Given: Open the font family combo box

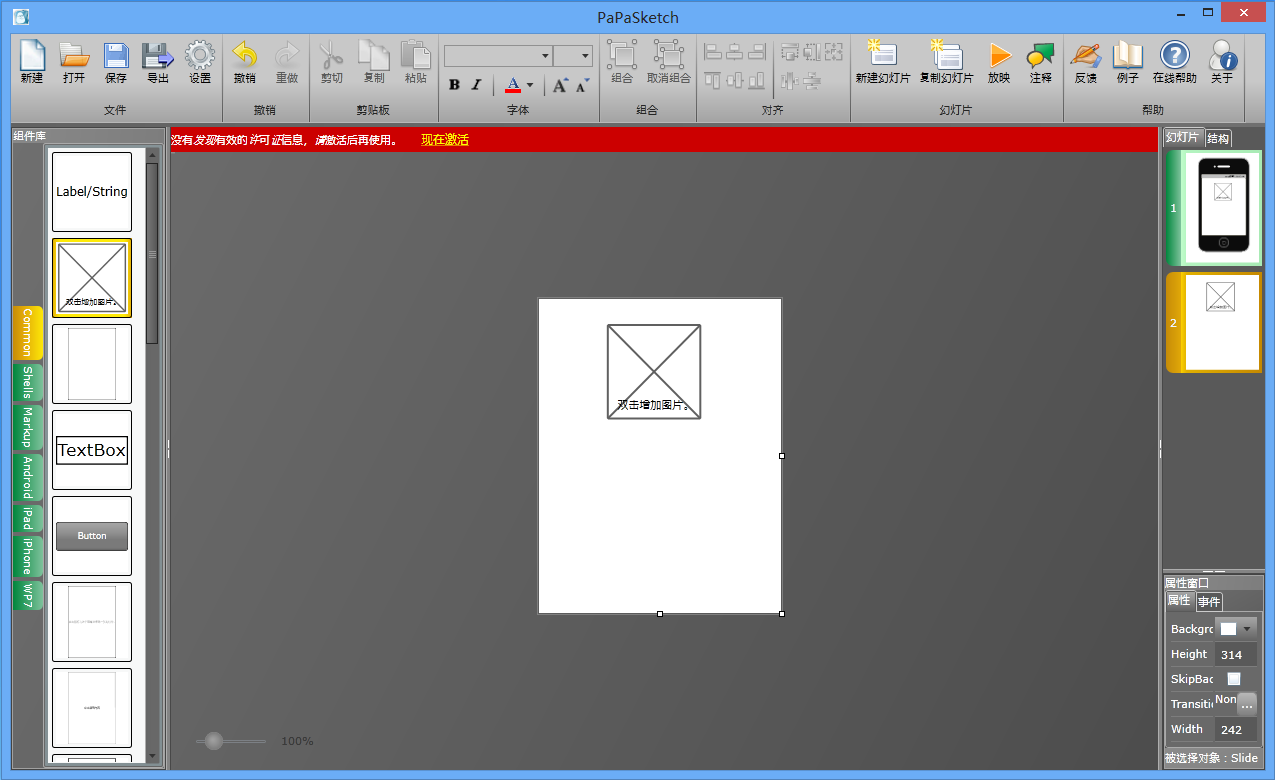Looking at the screenshot, I should coord(498,56).
